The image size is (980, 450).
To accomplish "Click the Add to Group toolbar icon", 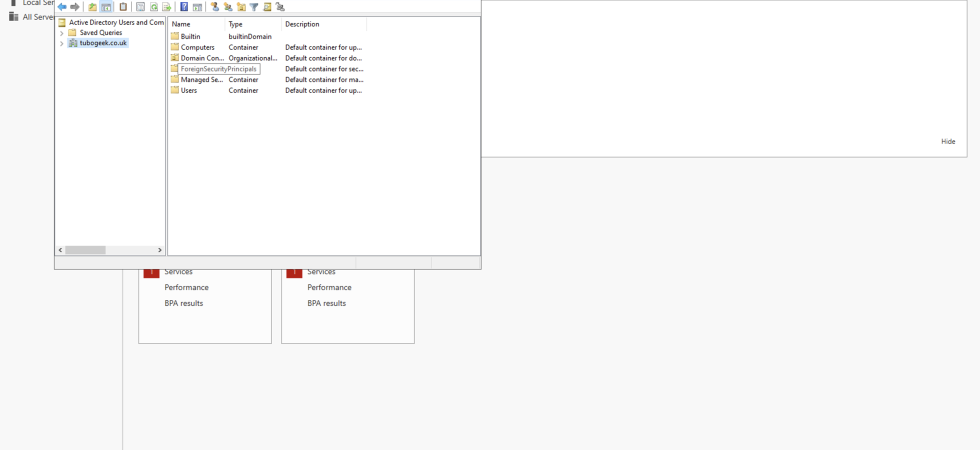I will [x=280, y=7].
